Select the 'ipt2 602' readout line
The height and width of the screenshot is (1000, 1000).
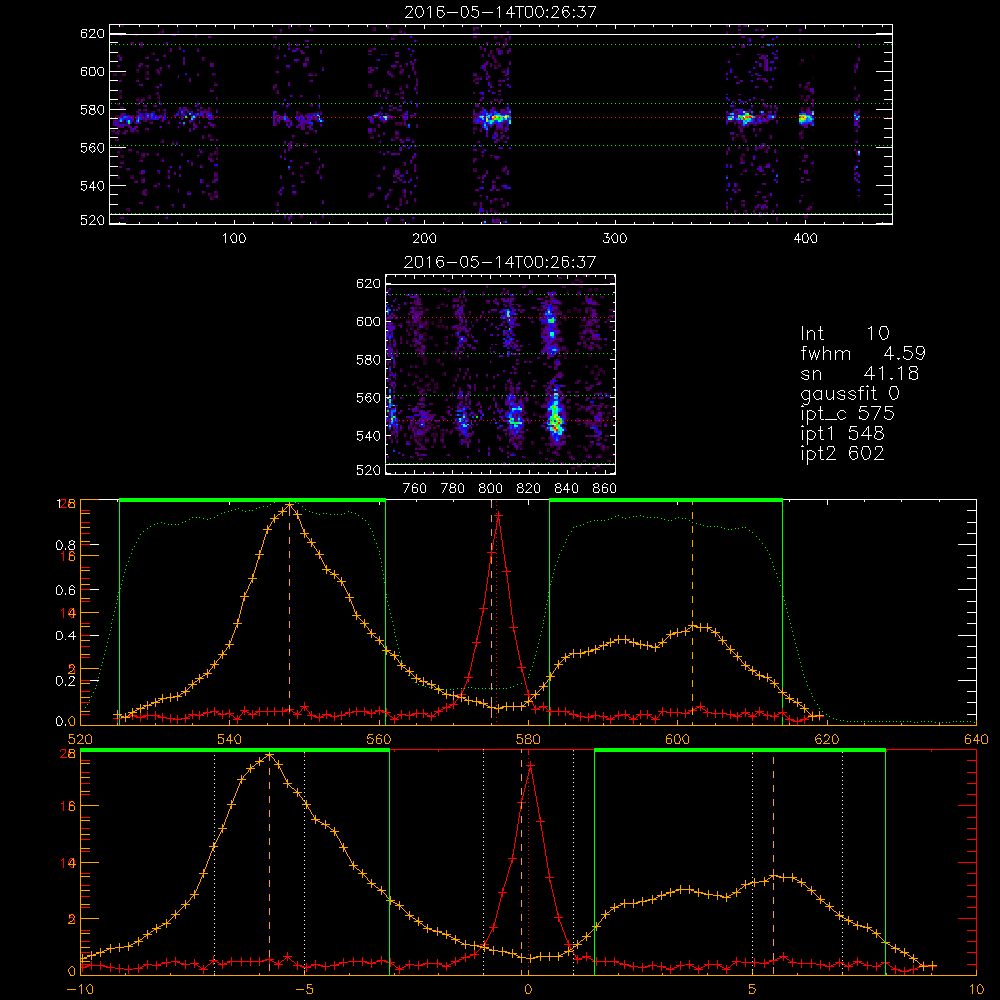coord(842,453)
